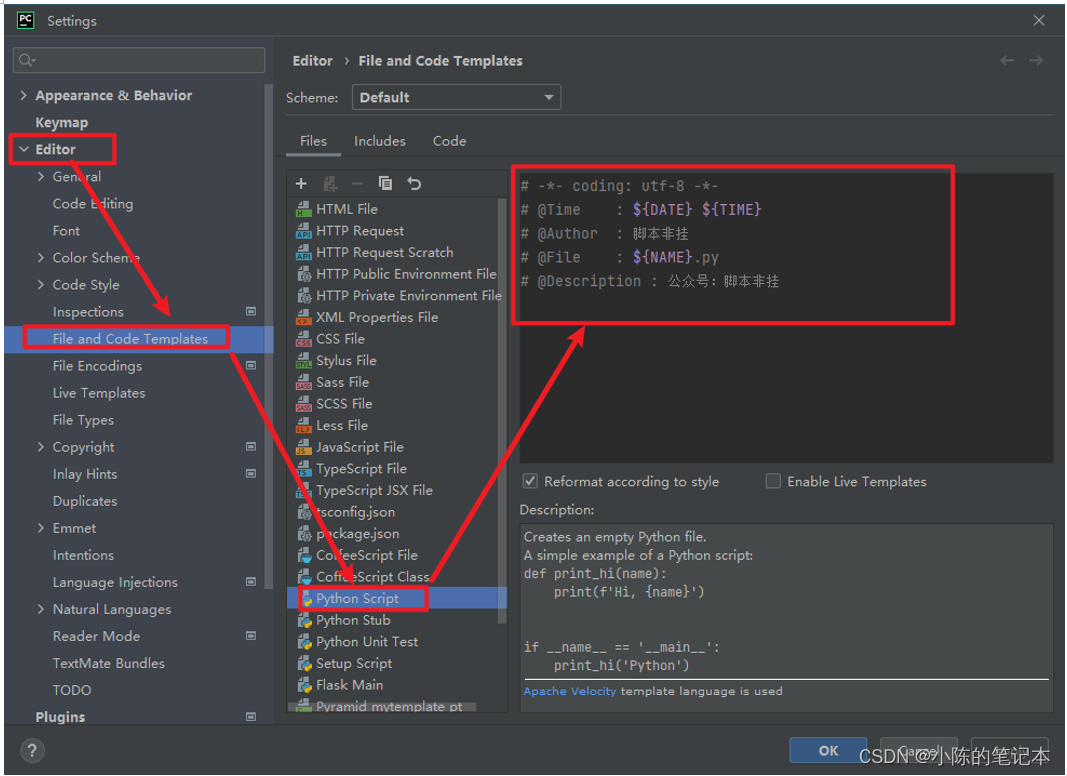The height and width of the screenshot is (776, 1067).
Task: Click the navigate forward arrow icon
Action: point(1036,61)
